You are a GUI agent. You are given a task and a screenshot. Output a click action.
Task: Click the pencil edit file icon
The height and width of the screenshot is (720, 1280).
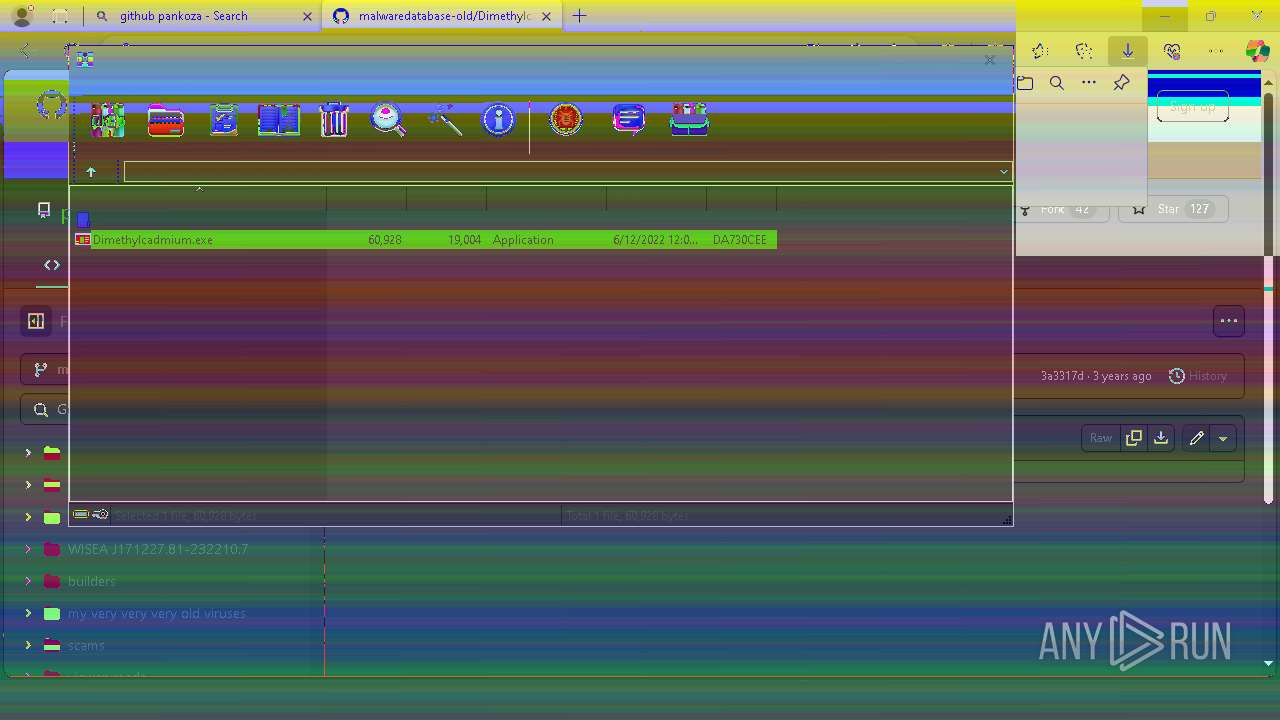click(1196, 438)
